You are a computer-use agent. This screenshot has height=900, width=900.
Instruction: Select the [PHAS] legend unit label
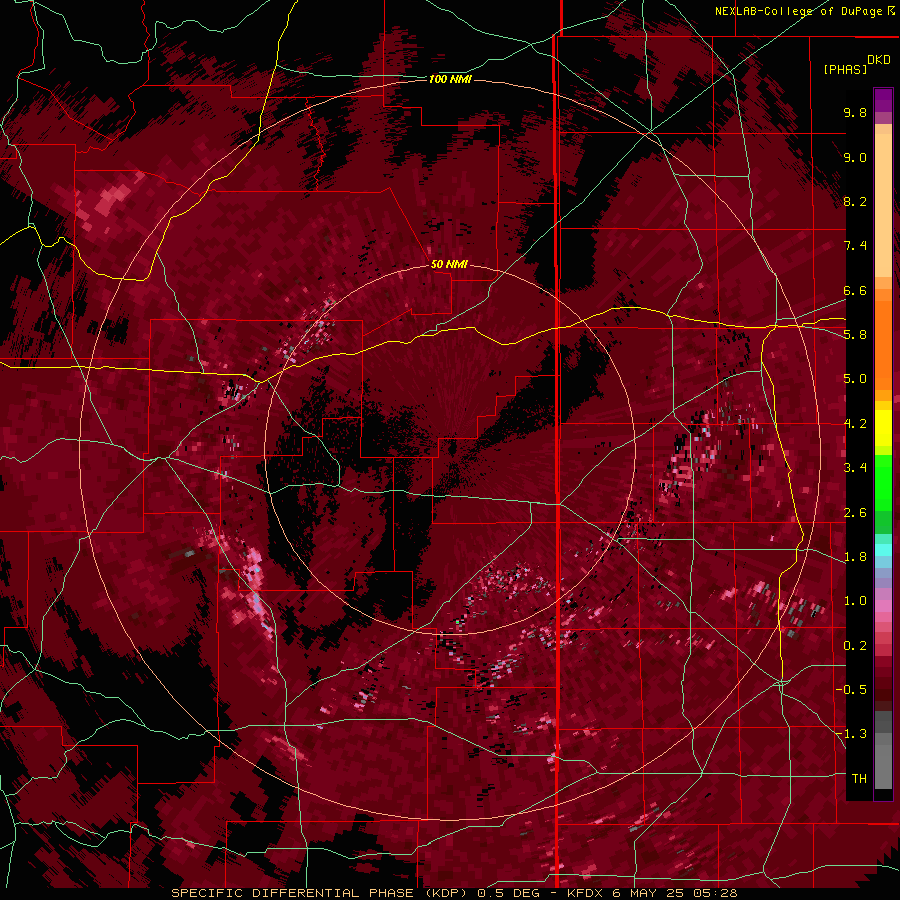pyautogui.click(x=845, y=69)
